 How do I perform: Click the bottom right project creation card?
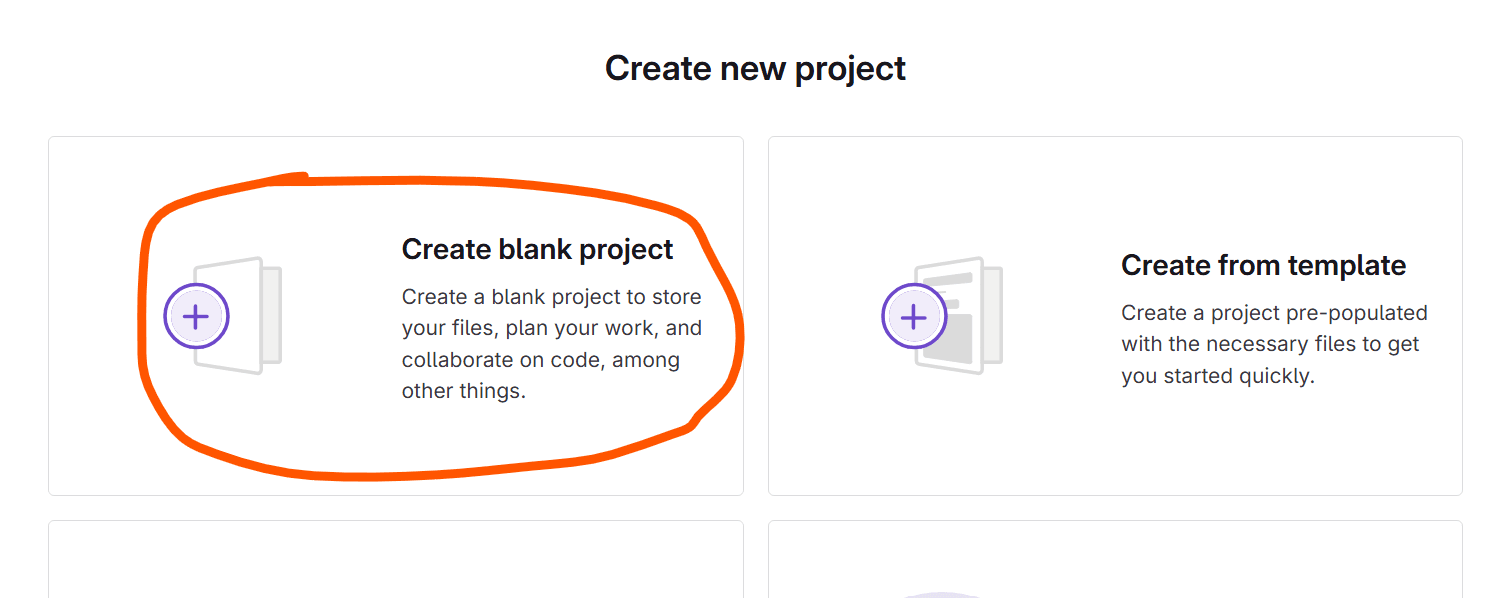click(x=1115, y=560)
